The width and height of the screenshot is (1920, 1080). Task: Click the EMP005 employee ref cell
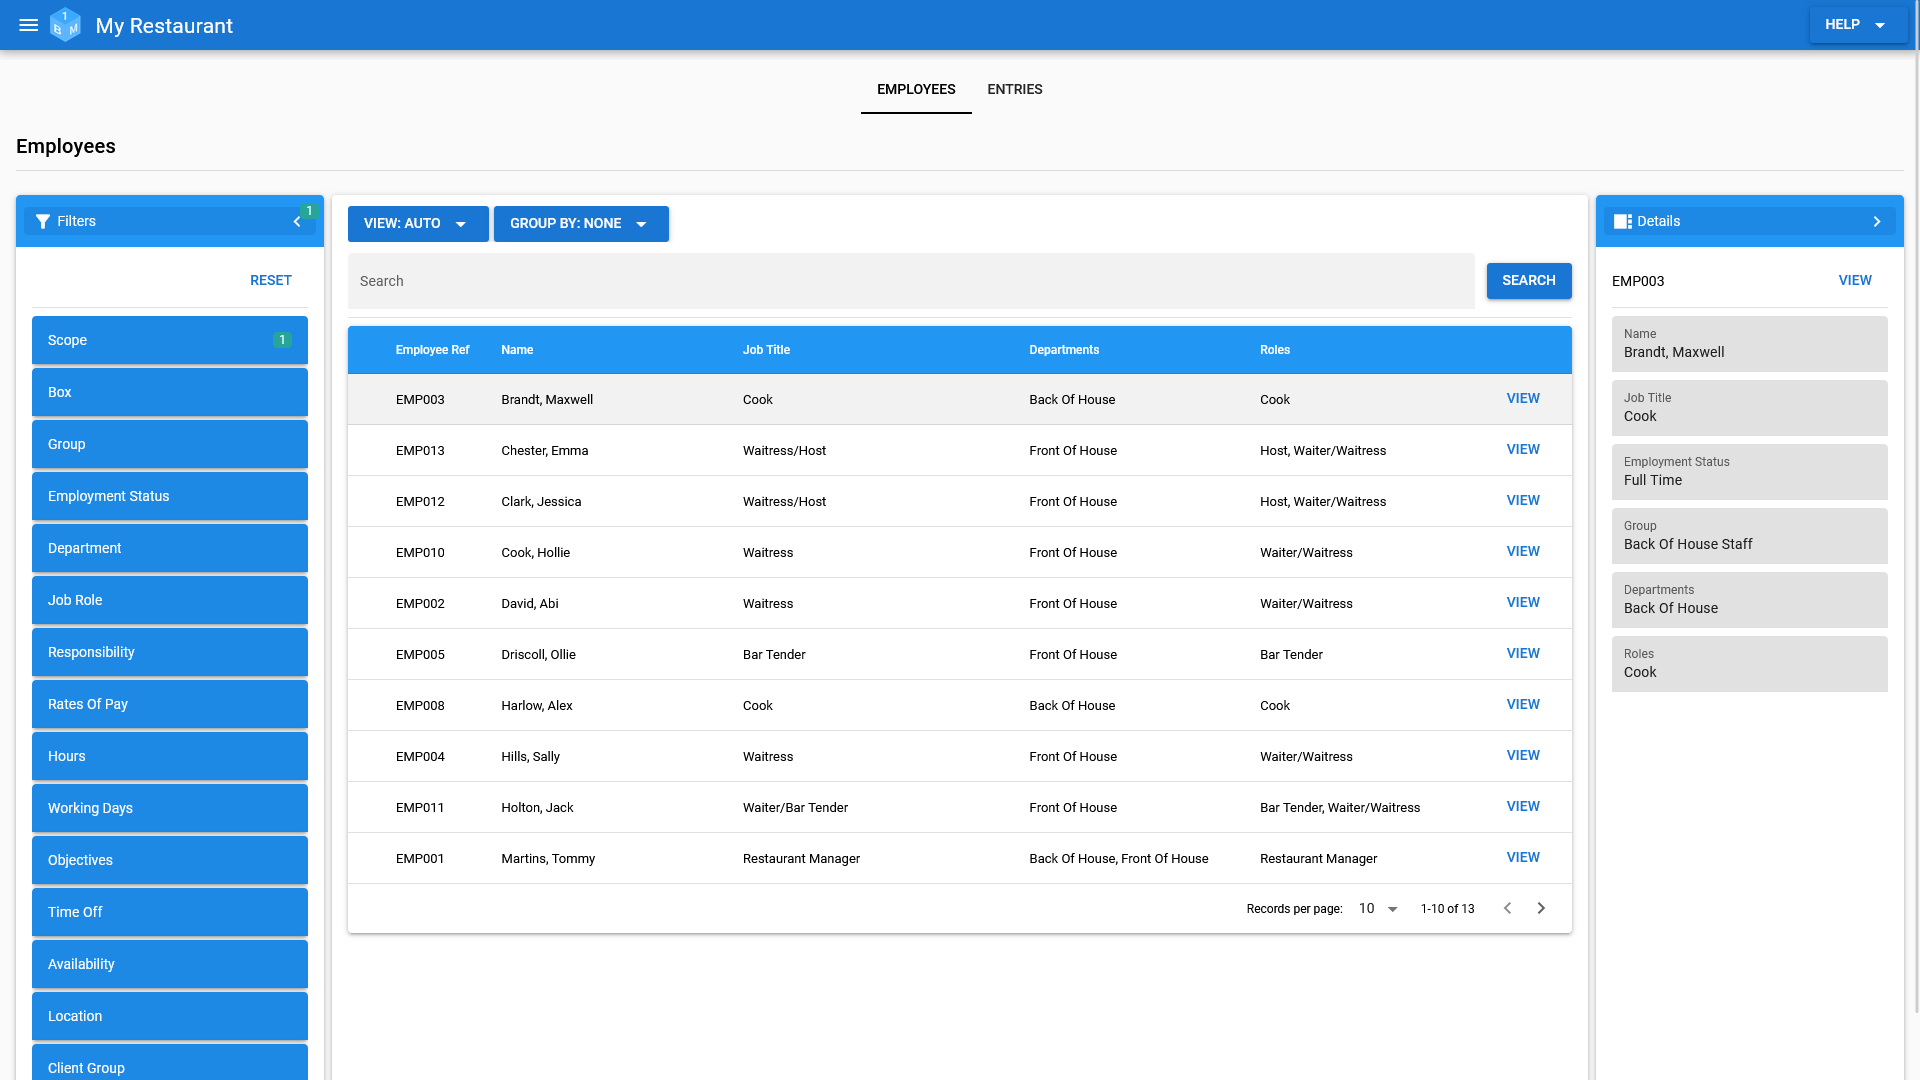(x=420, y=655)
